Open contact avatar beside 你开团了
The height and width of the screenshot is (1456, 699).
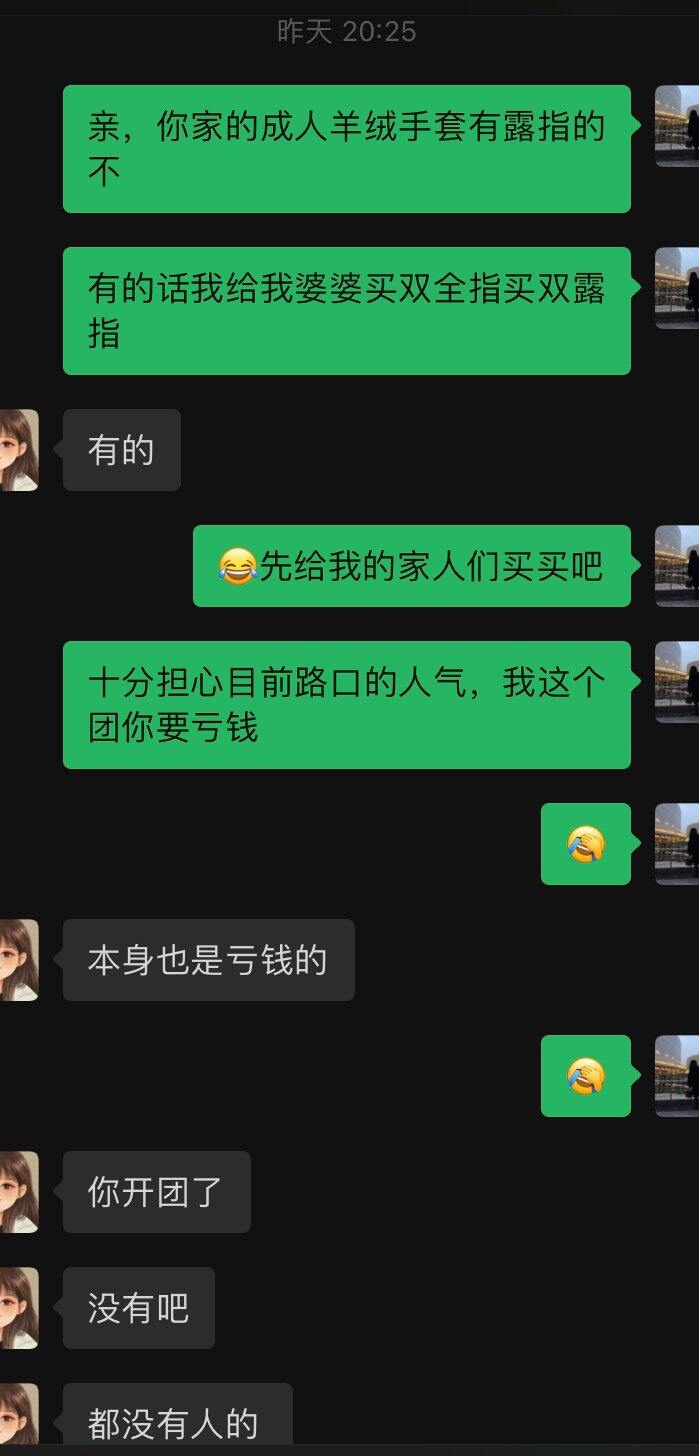click(x=19, y=1192)
